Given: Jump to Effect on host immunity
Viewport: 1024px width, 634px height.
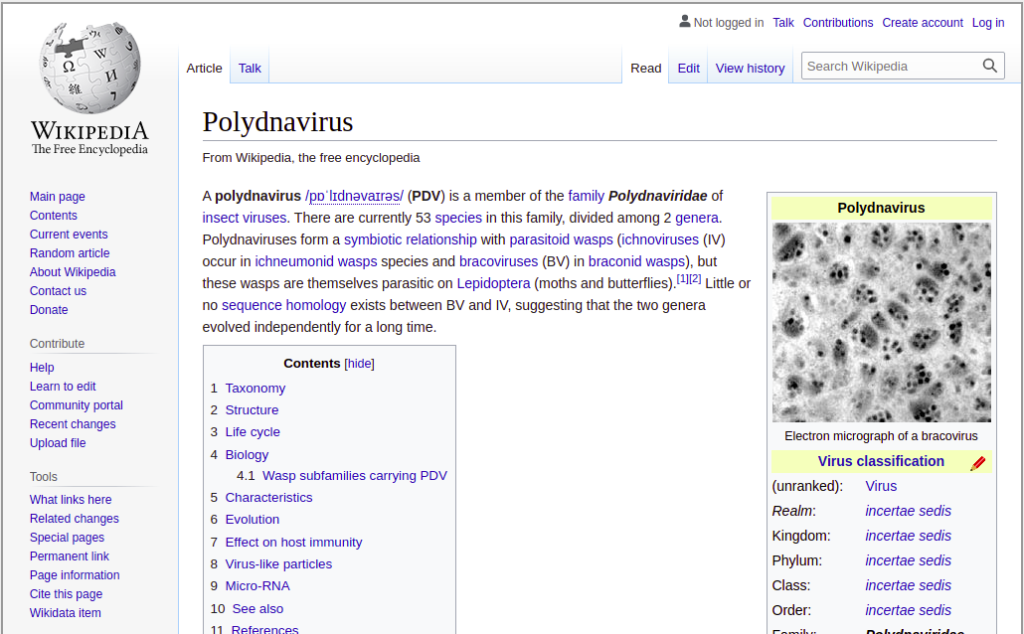Looking at the screenshot, I should [294, 543].
